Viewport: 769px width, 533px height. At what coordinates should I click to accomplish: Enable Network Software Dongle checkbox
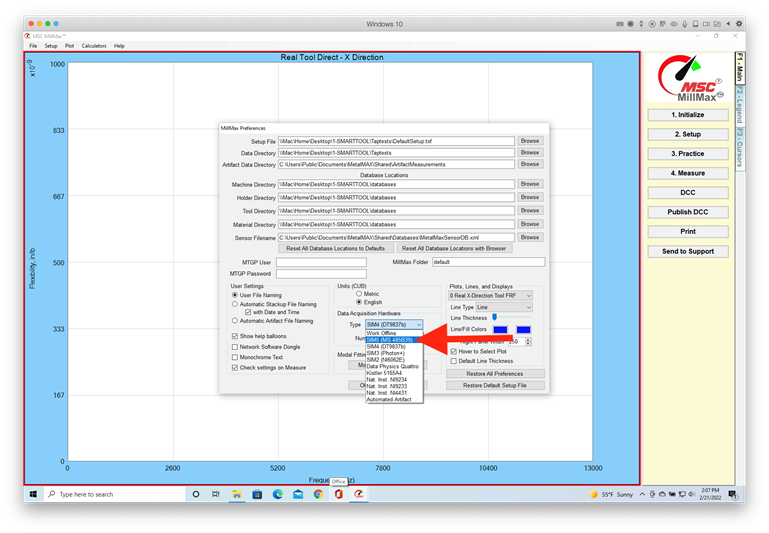tap(235, 347)
